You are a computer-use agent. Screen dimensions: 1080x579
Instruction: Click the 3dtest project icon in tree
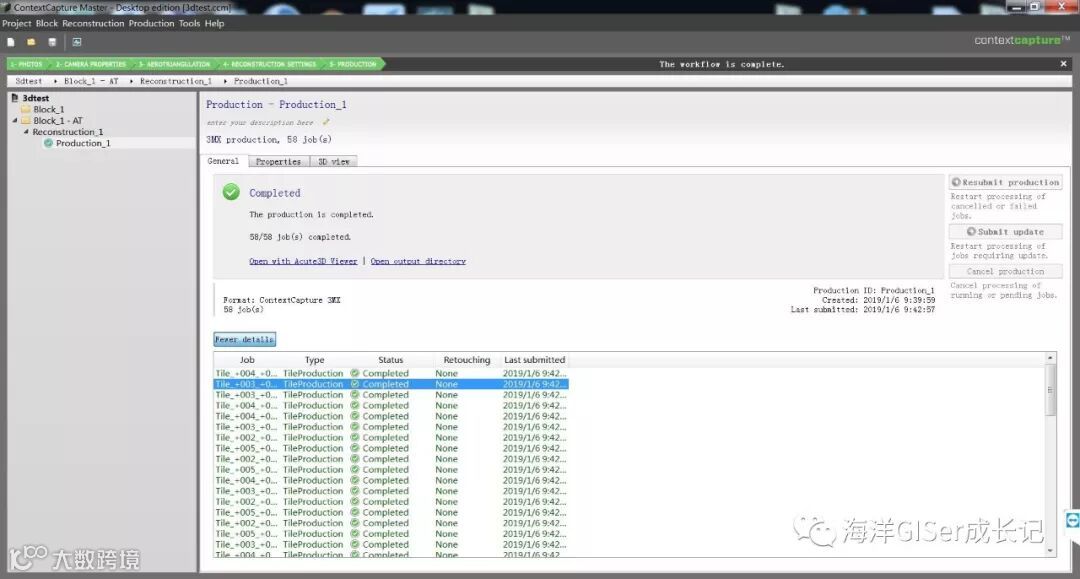14,98
